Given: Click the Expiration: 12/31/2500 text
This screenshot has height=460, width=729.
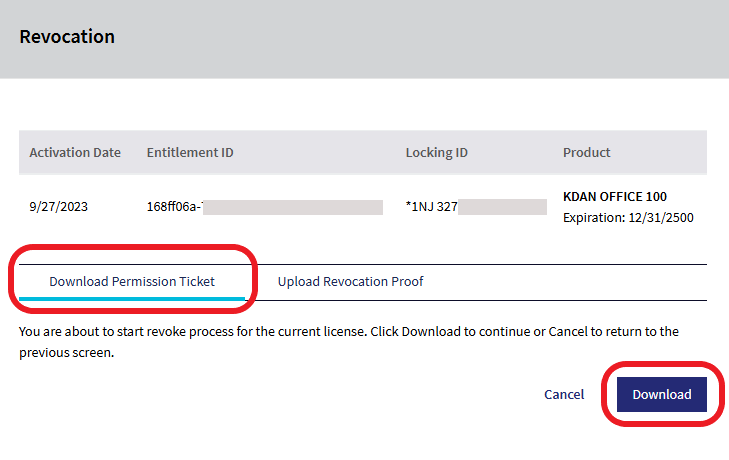Looking at the screenshot, I should (x=628, y=218).
